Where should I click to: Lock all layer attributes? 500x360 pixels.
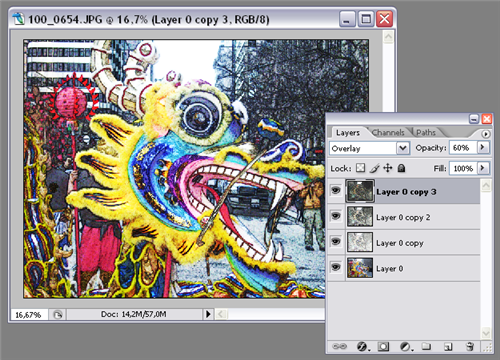click(x=401, y=168)
